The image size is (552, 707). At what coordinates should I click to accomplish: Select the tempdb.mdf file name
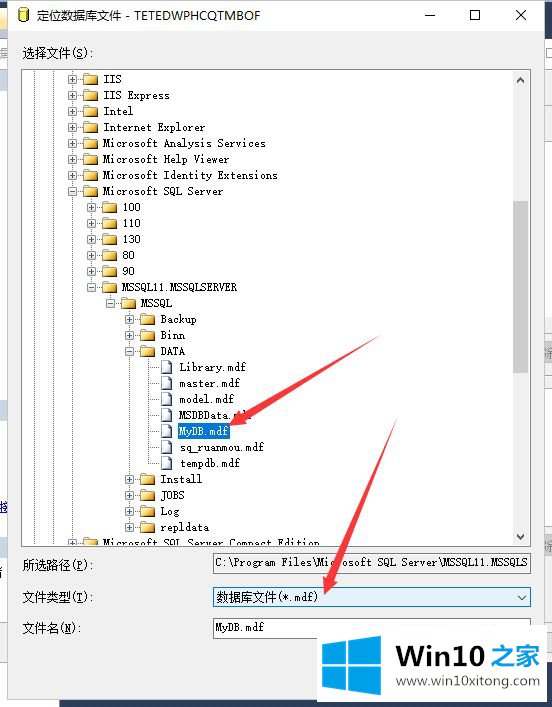coord(210,463)
